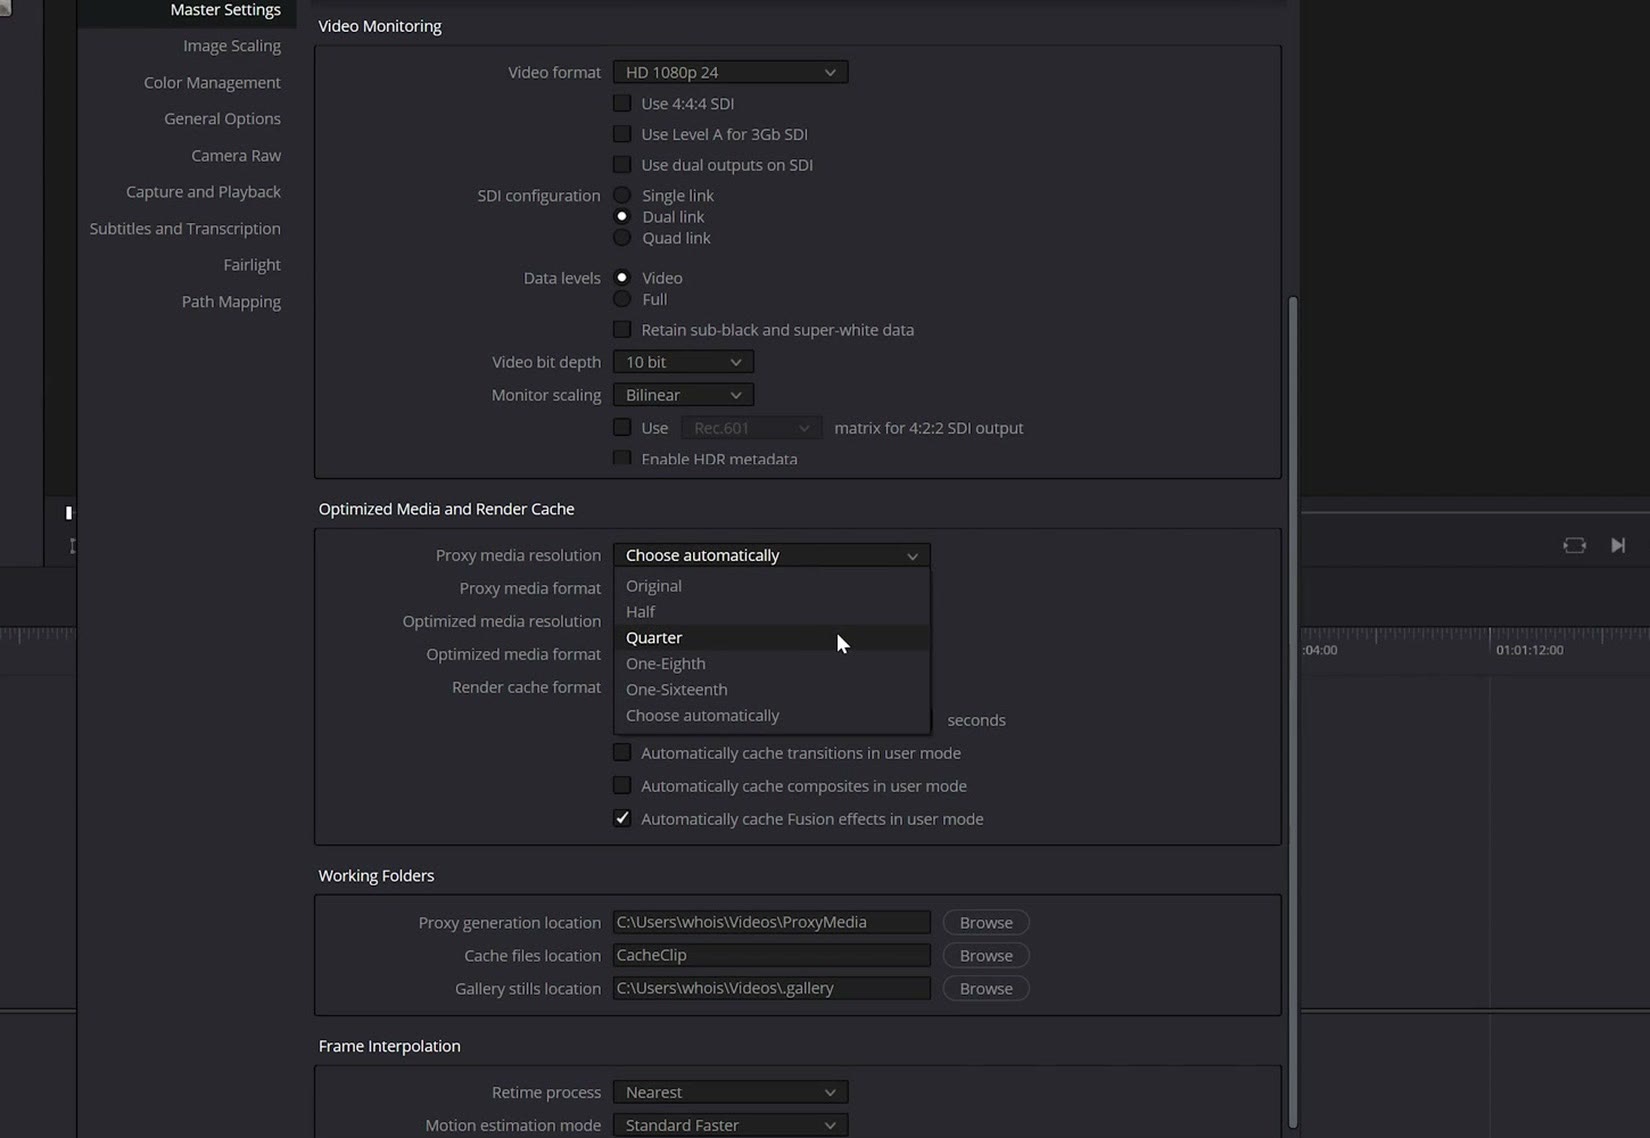Open the Video format dropdown
The height and width of the screenshot is (1138, 1650).
pos(730,72)
